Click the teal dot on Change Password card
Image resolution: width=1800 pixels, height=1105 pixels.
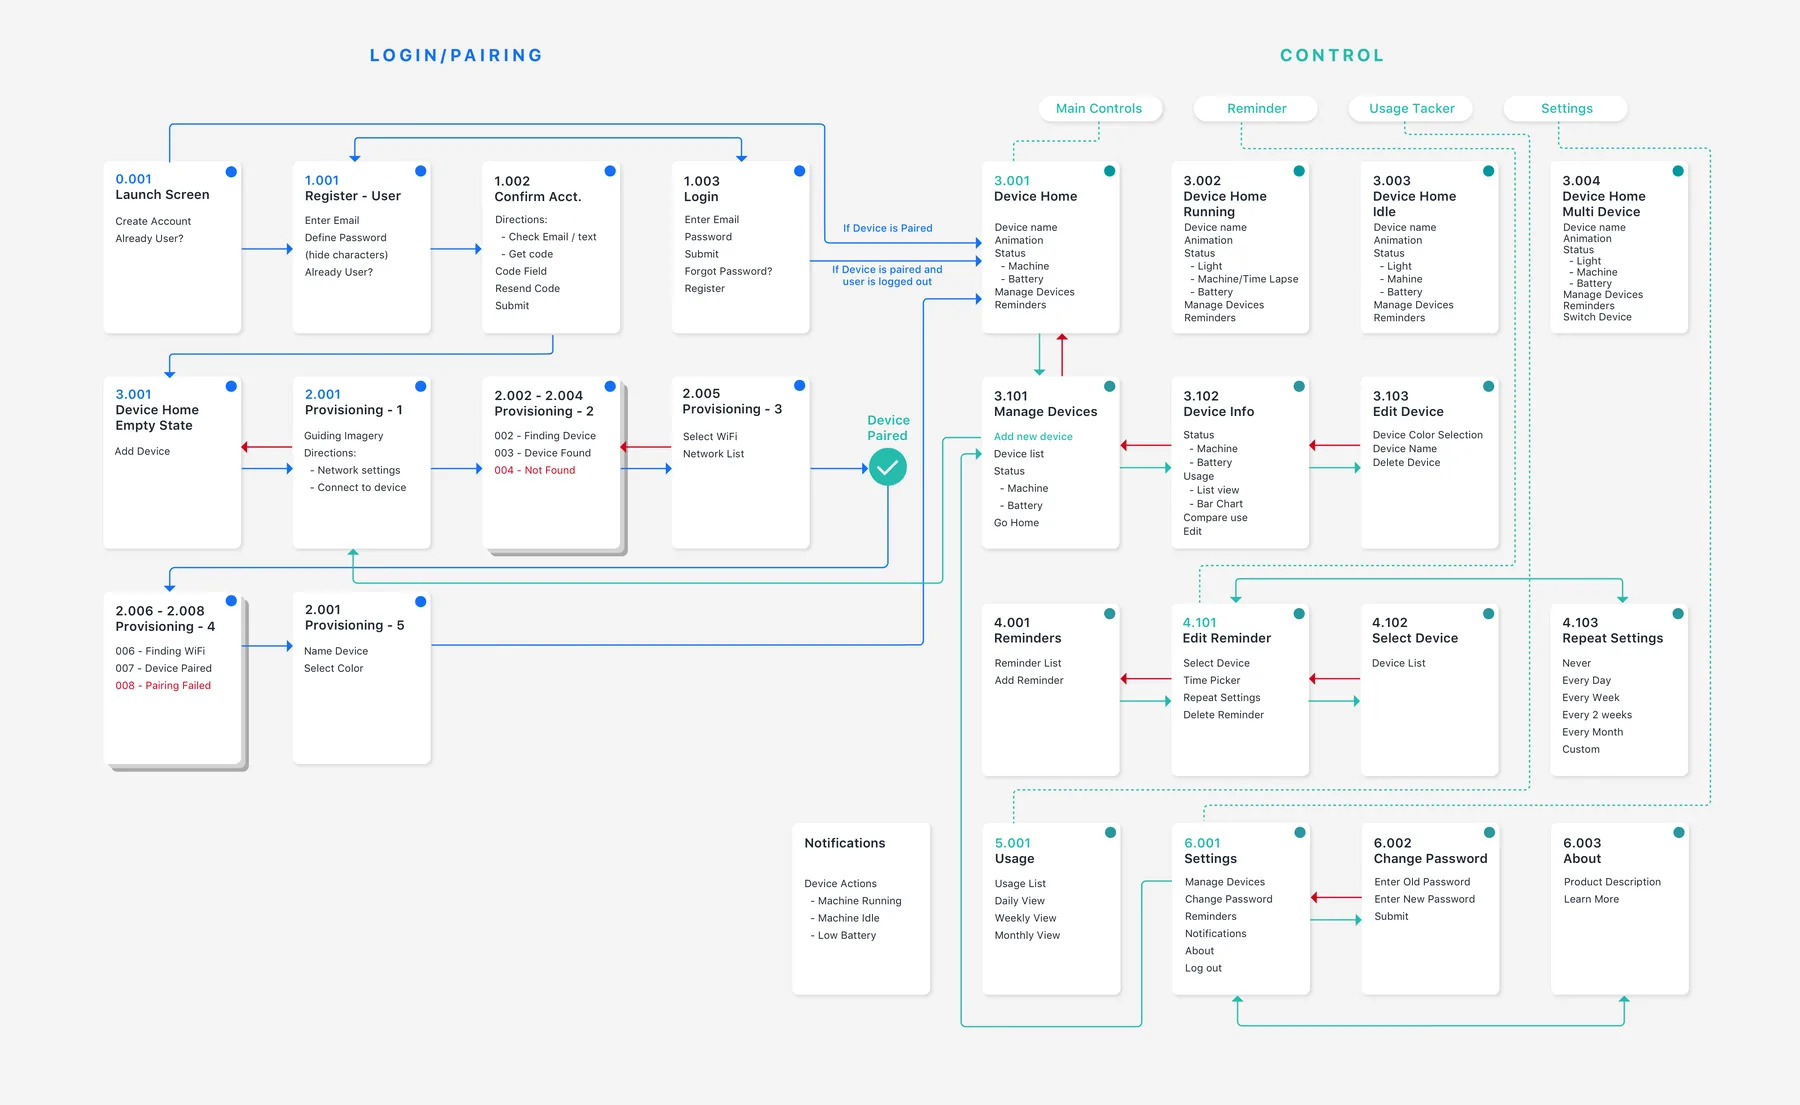point(1489,832)
